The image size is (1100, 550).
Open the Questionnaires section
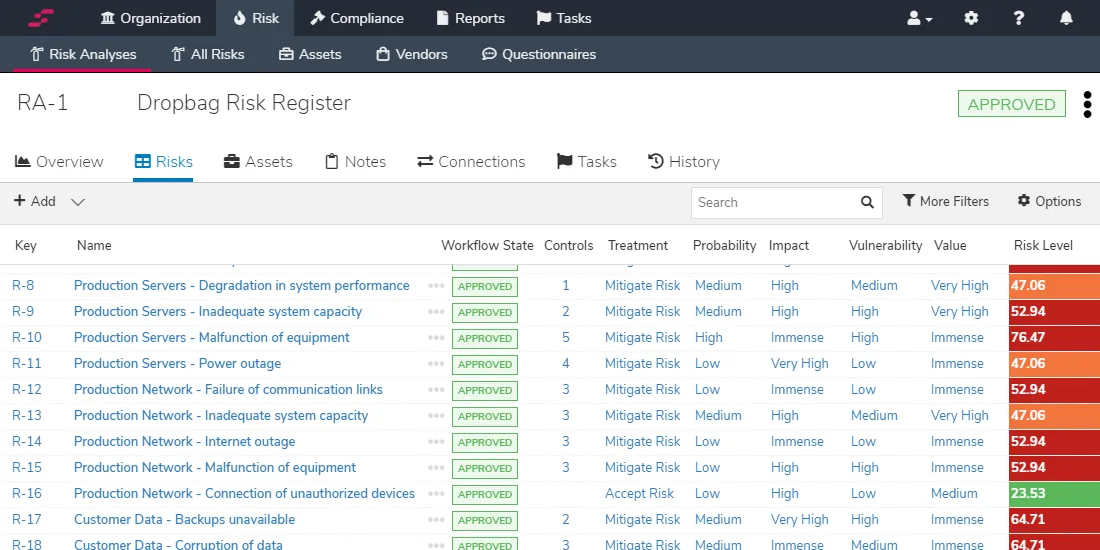pos(539,54)
